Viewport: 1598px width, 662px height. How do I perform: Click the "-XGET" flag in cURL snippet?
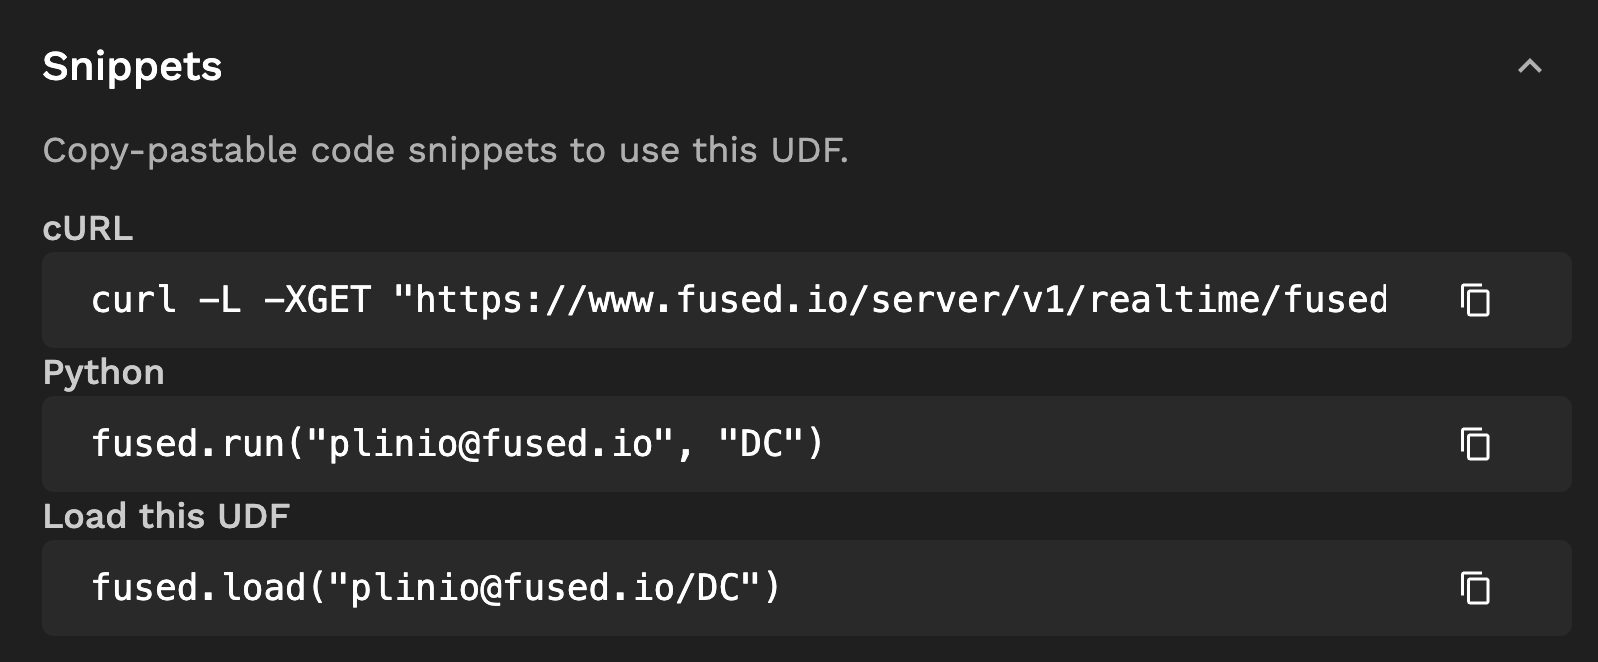(317, 300)
